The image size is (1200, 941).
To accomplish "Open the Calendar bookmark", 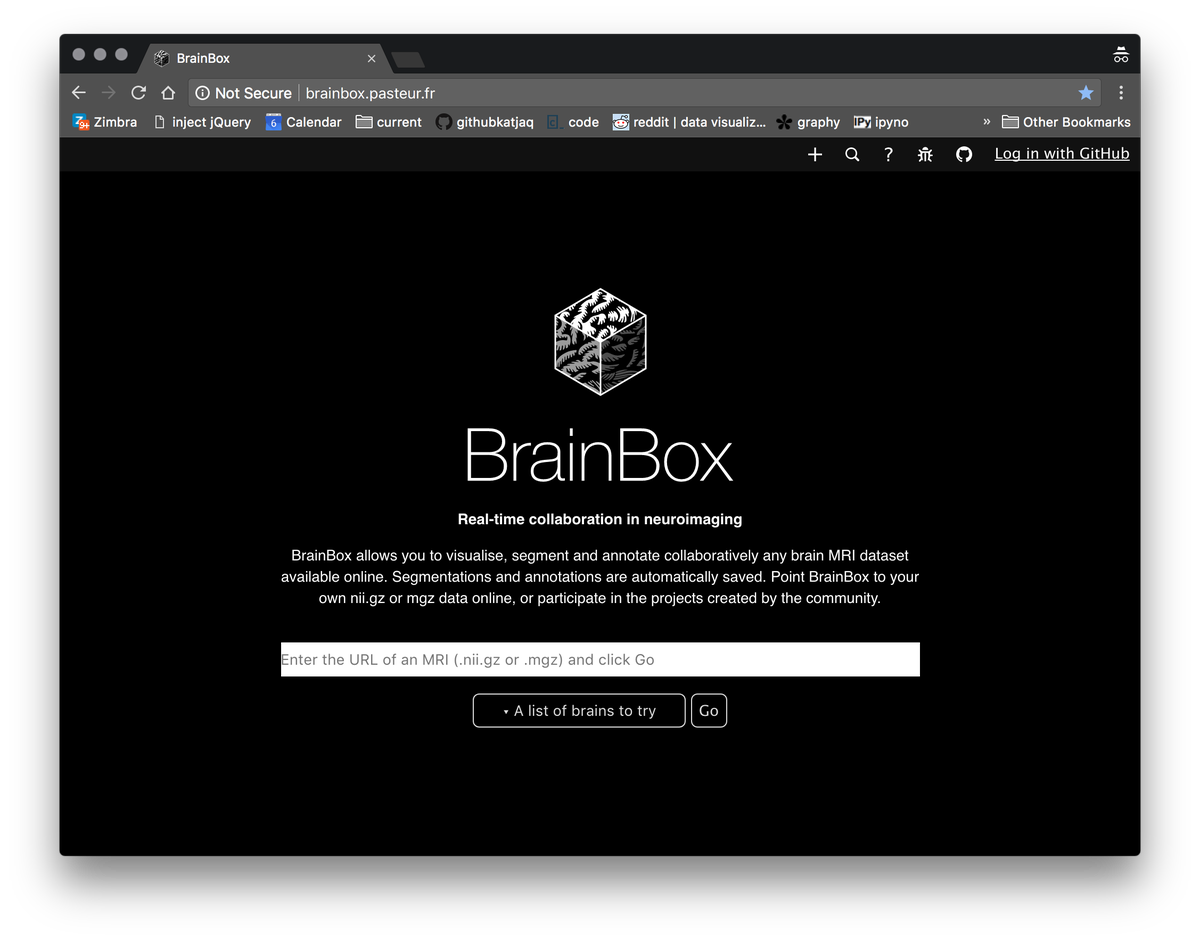I will point(303,122).
